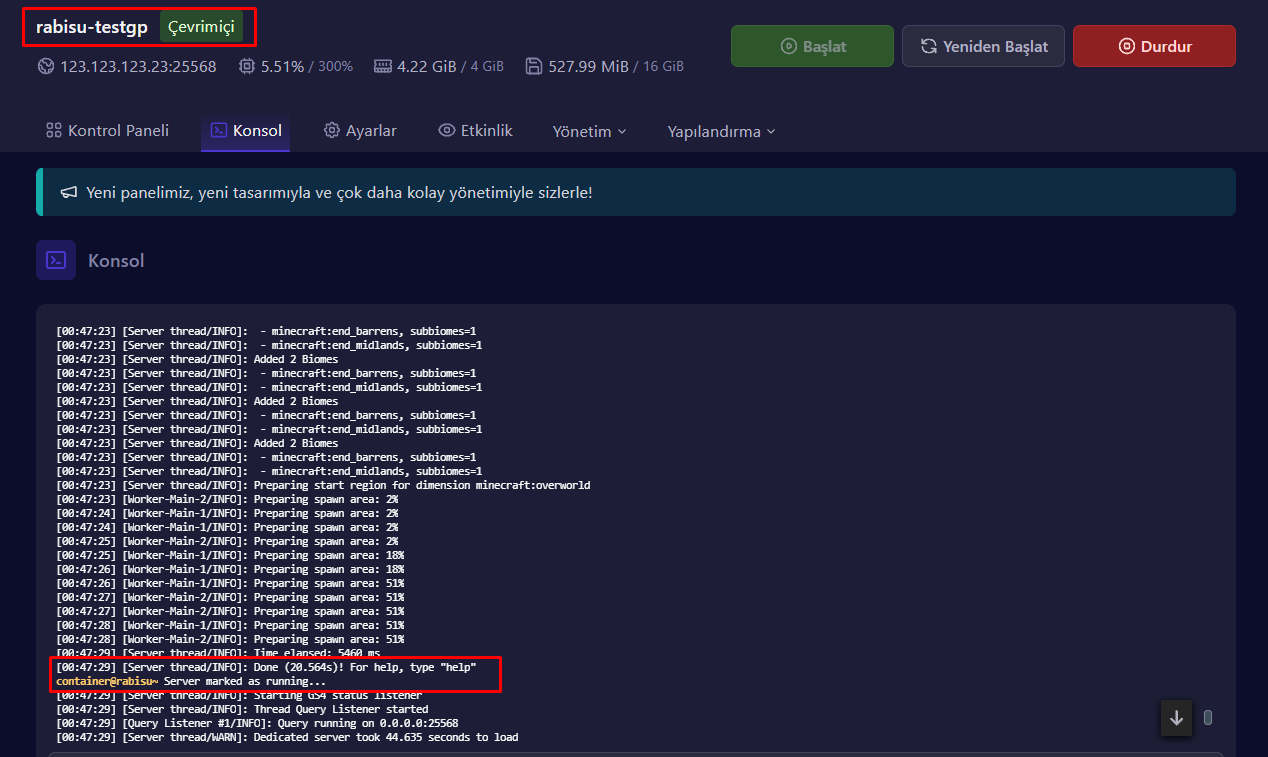1268x757 pixels.
Task: Click the console scrollbar thumb
Action: (x=1208, y=717)
